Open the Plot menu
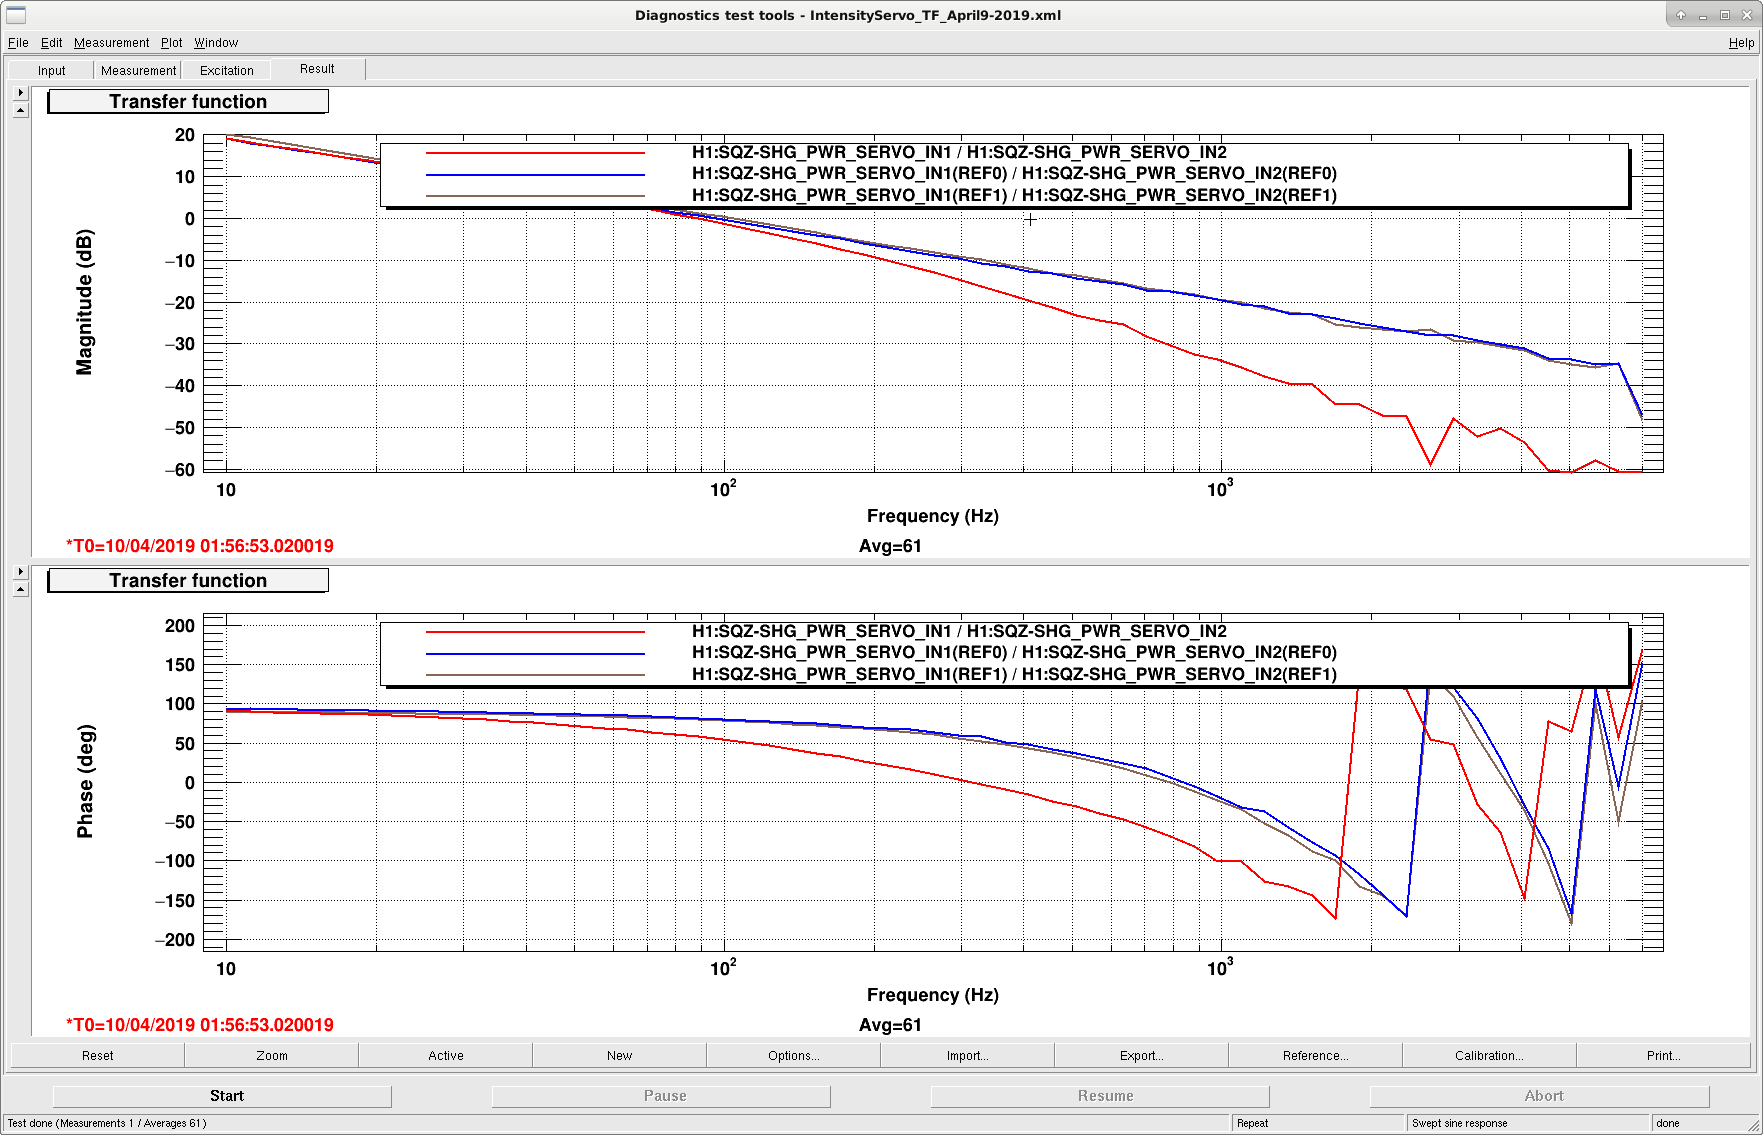 click(x=172, y=43)
